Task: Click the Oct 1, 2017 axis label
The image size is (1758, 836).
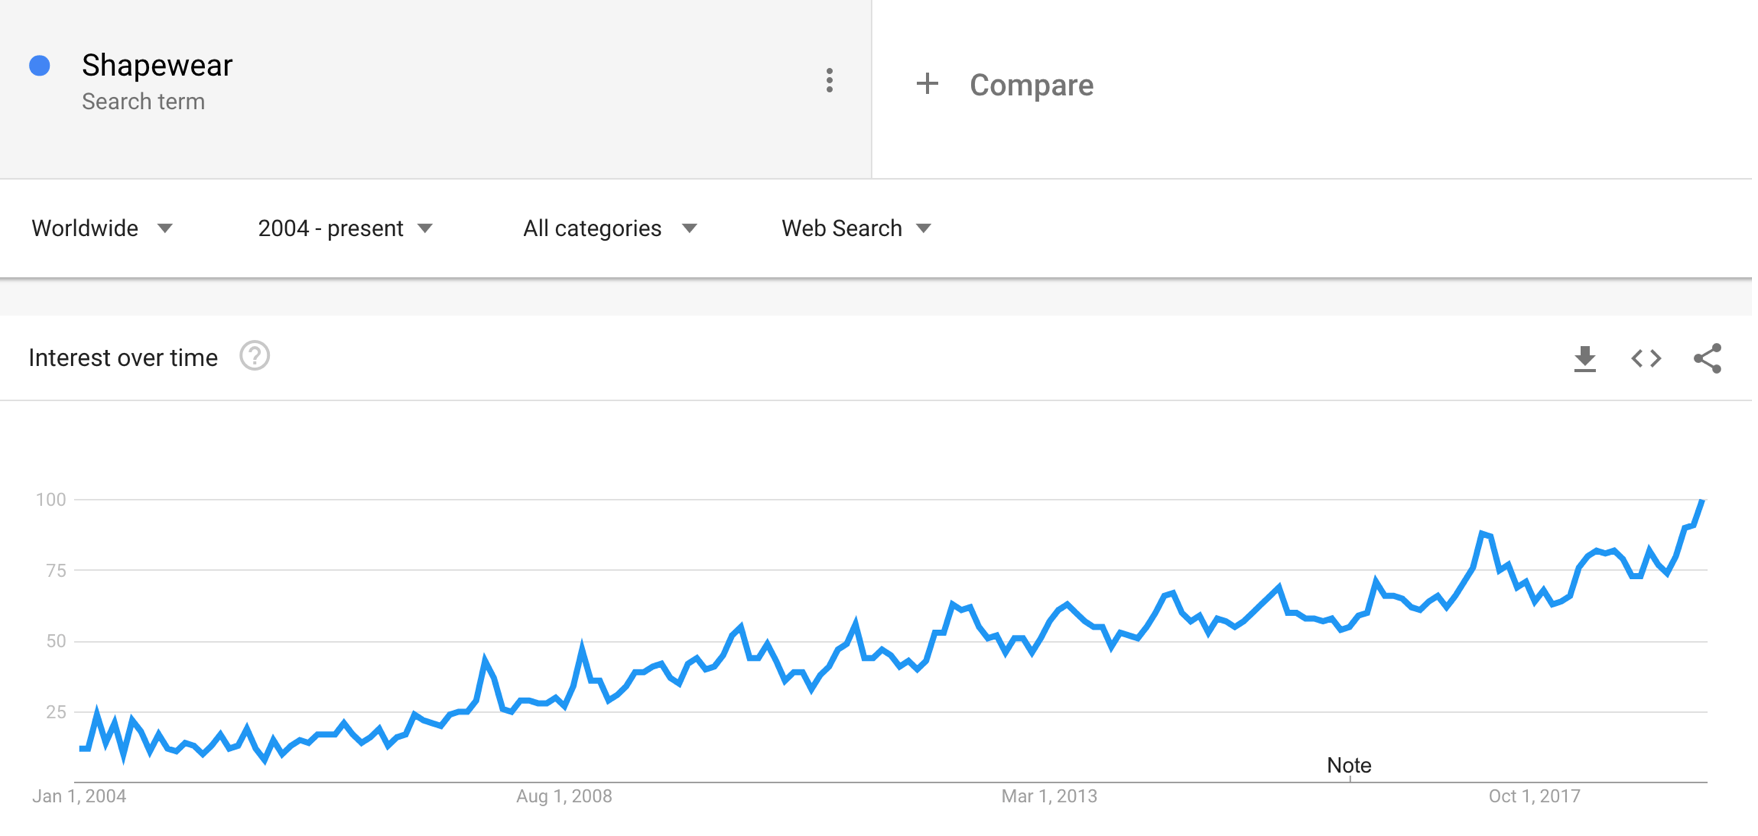Action: click(x=1534, y=797)
